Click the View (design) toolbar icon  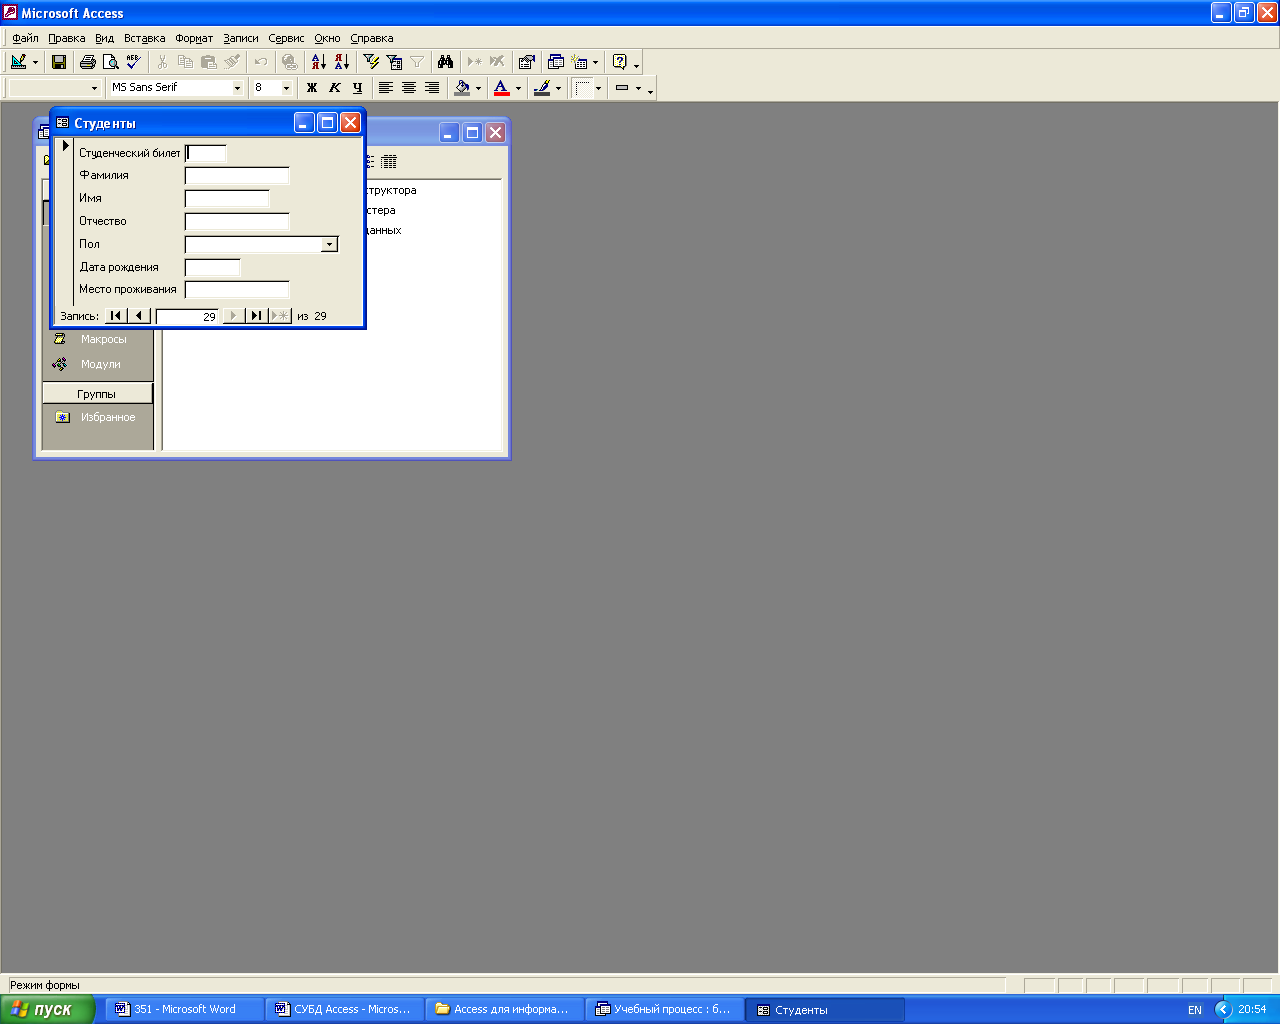pos(18,62)
